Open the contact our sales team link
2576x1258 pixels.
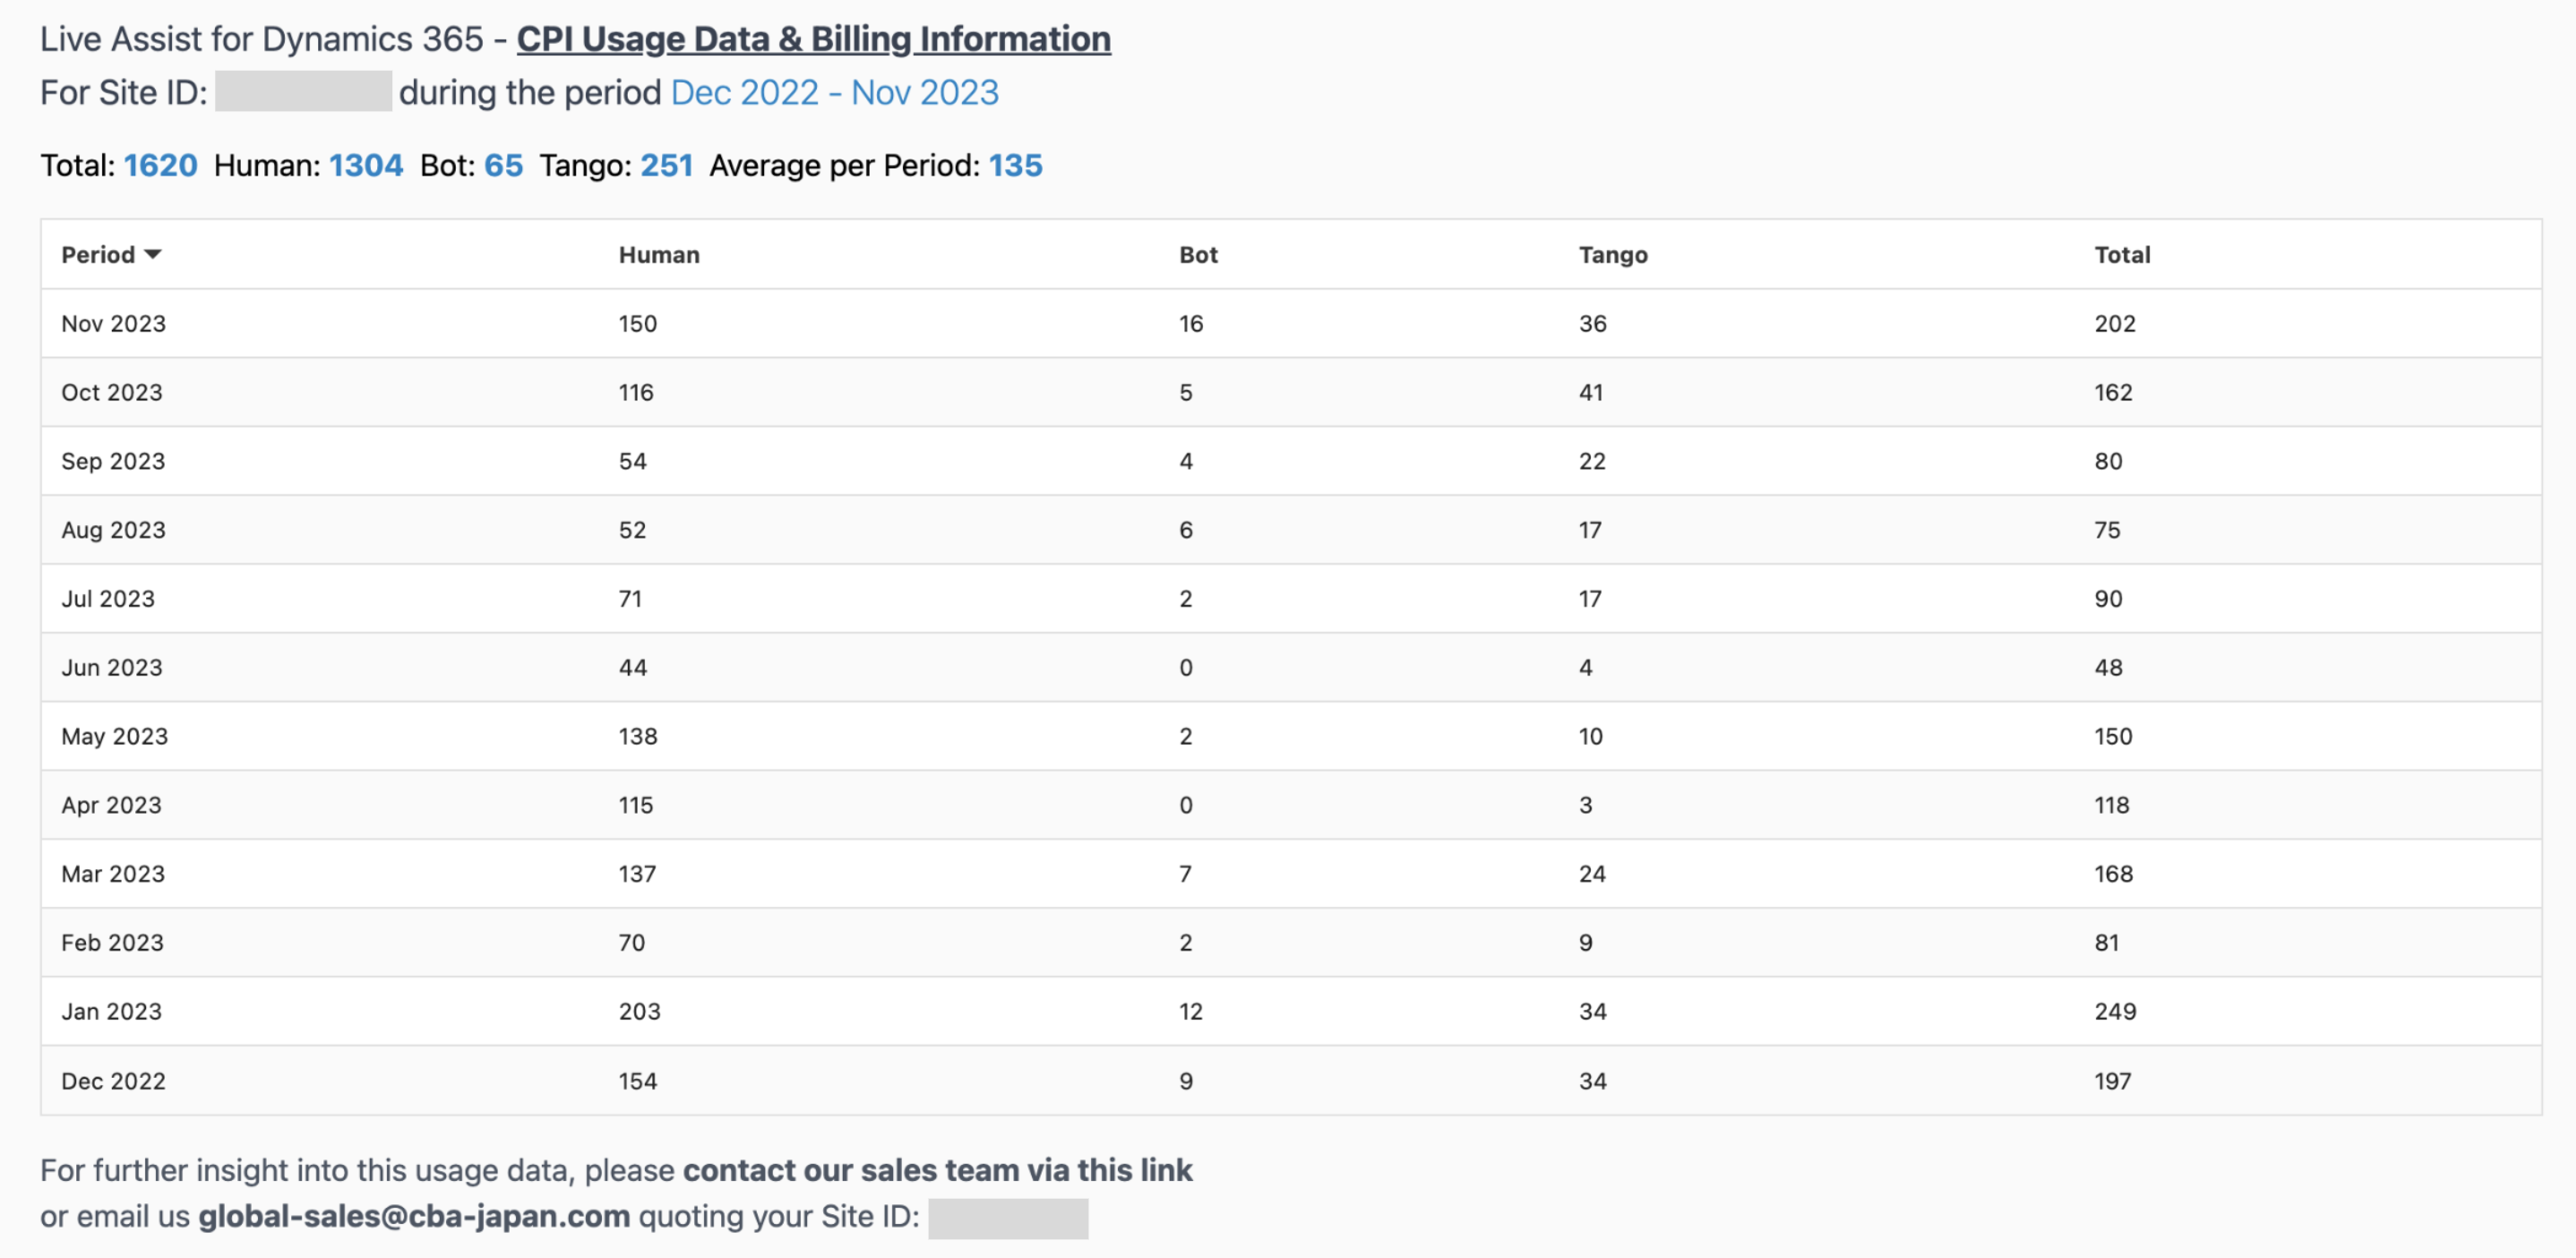937,1169
